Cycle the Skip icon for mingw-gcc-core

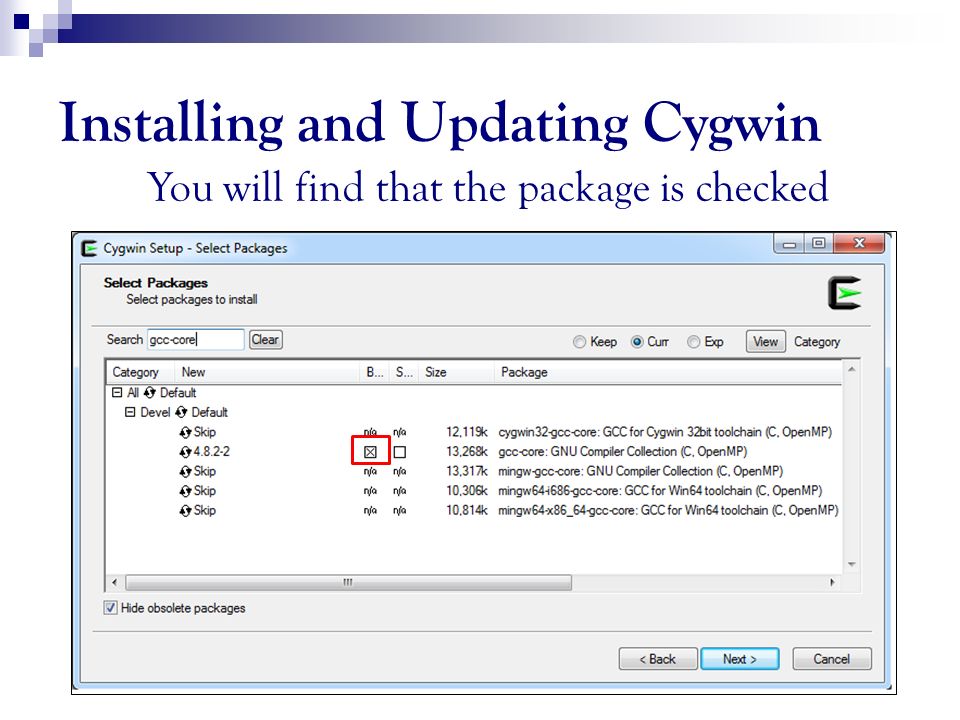(x=186, y=471)
